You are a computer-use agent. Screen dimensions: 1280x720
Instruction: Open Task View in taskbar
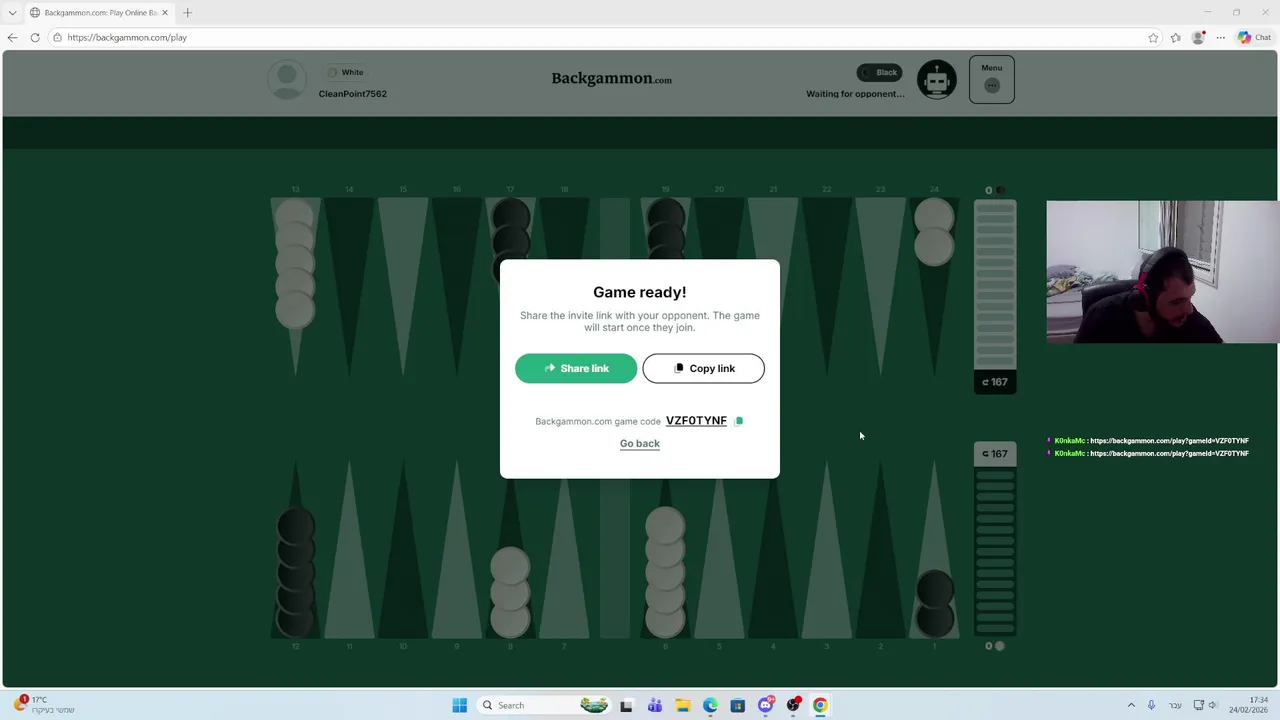tap(626, 705)
